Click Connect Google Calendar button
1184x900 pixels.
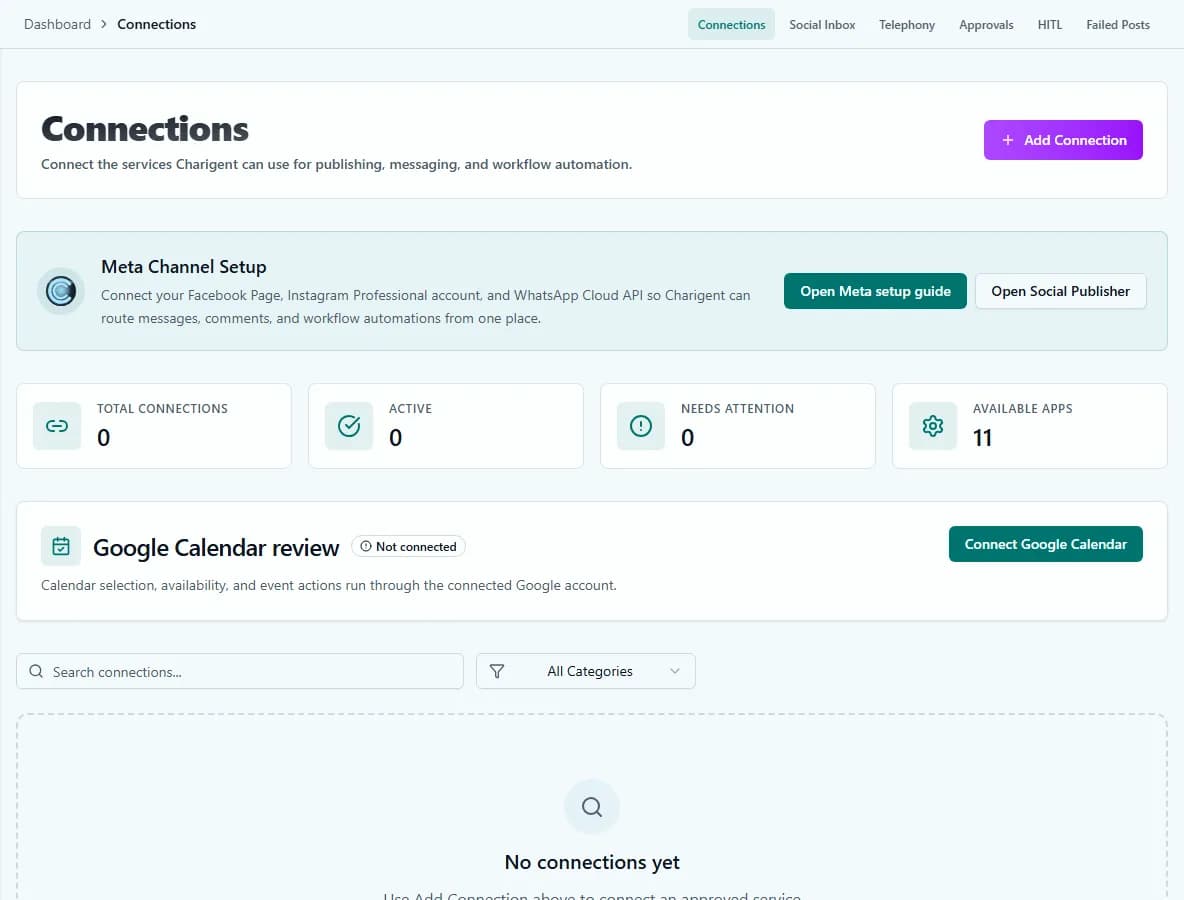point(1046,544)
